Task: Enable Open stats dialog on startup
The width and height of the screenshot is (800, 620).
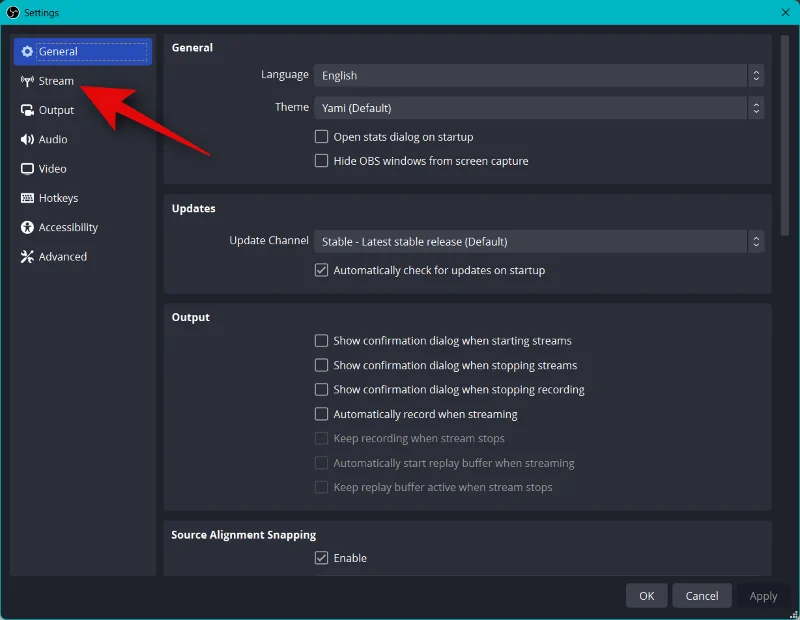Action: coord(321,137)
